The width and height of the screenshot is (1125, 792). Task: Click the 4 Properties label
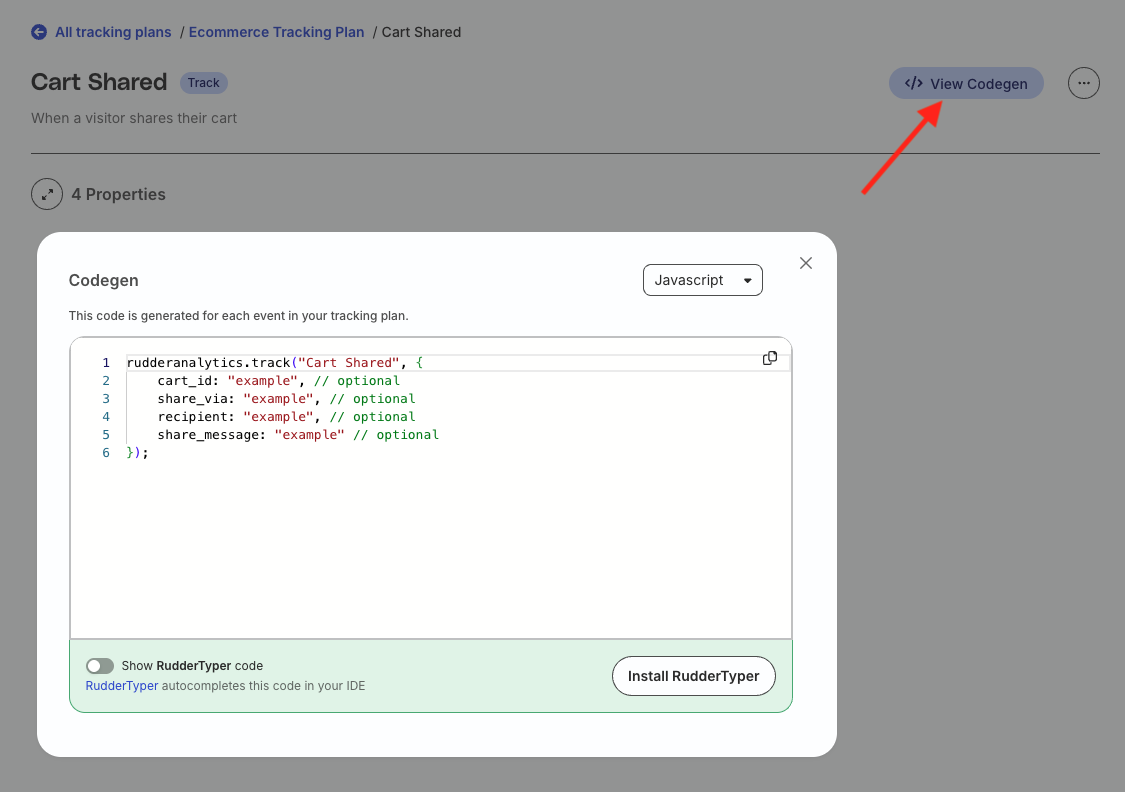click(118, 194)
